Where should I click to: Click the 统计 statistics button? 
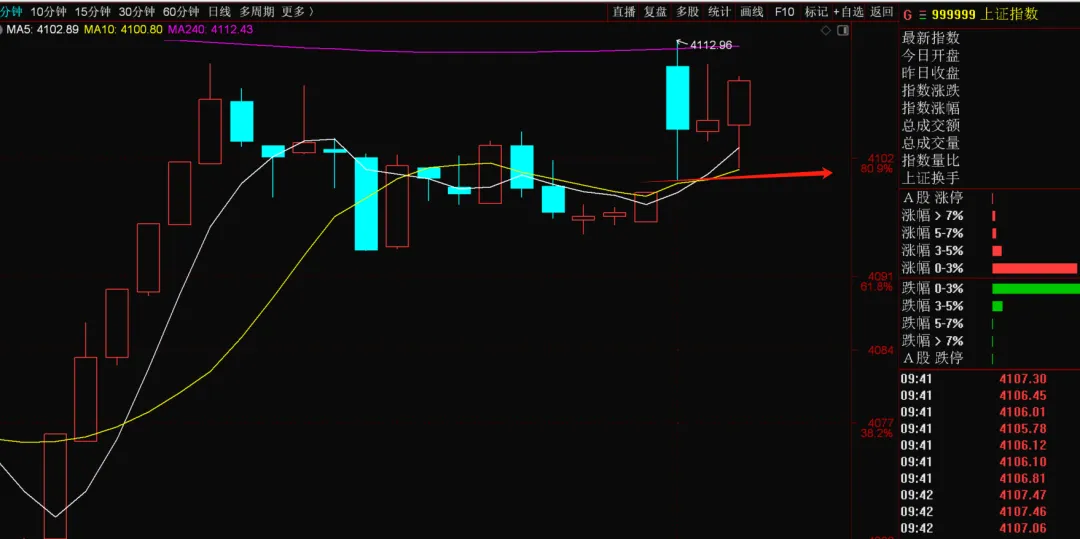pos(719,12)
